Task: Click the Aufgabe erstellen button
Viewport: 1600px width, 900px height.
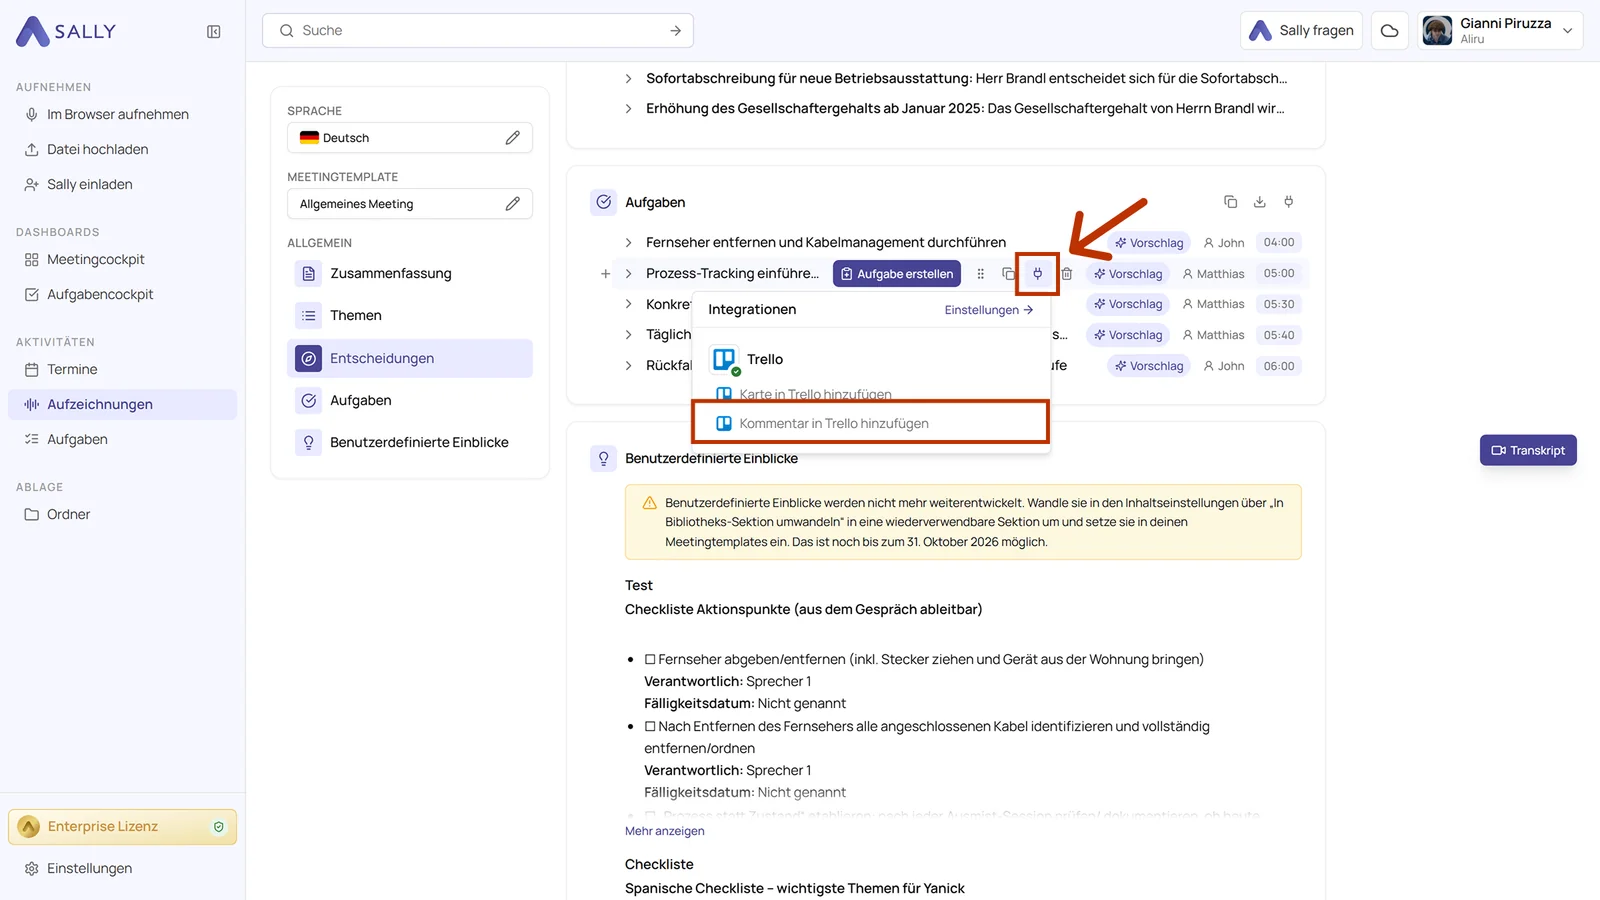Action: click(x=897, y=274)
